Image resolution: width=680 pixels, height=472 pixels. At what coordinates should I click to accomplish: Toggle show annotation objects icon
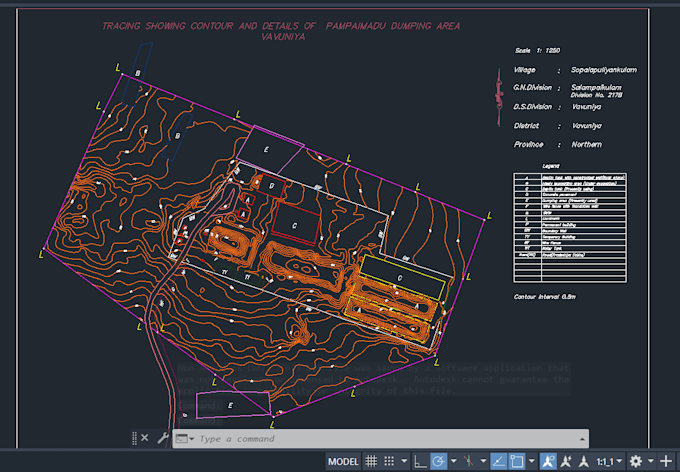[x=548, y=462]
